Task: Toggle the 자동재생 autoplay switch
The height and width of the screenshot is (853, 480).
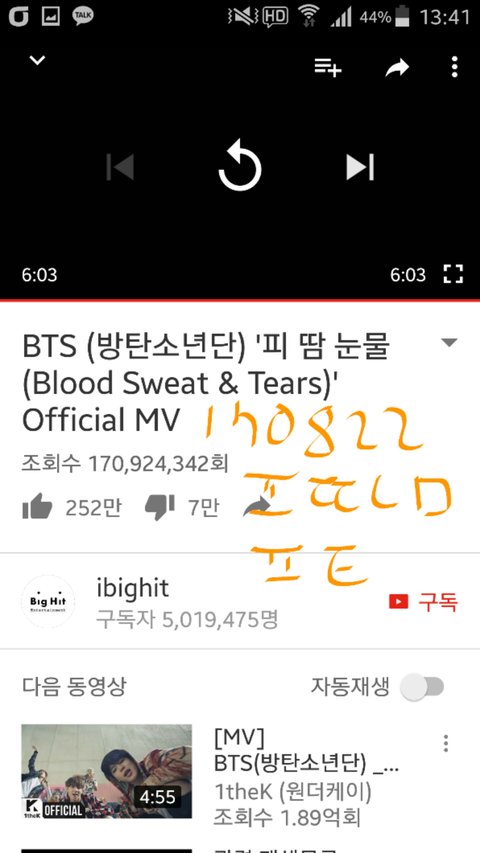Action: (x=422, y=687)
